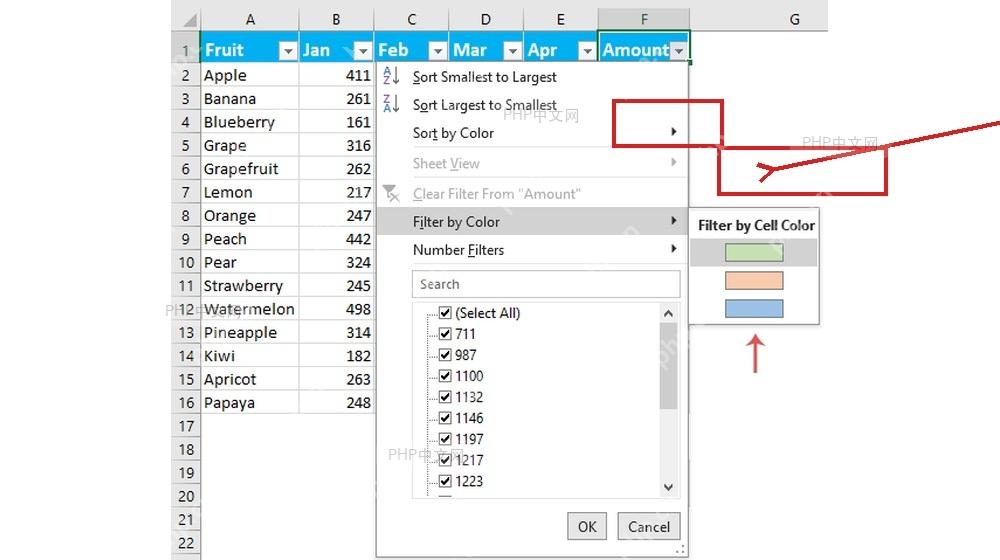Open the Sort by Color menu entry
The width and height of the screenshot is (1000, 560).
tap(533, 133)
